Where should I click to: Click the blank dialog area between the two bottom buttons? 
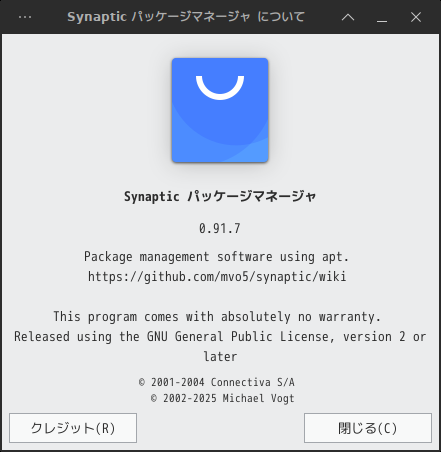pyautogui.click(x=220, y=428)
